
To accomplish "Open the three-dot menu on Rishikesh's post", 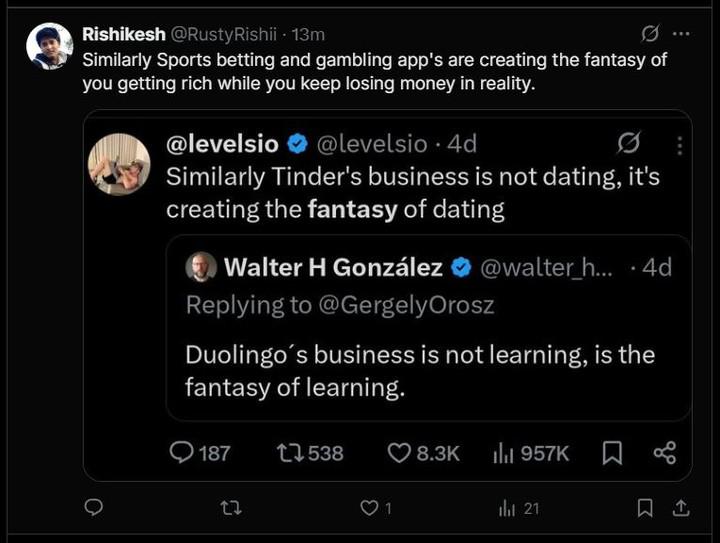I will [x=681, y=34].
